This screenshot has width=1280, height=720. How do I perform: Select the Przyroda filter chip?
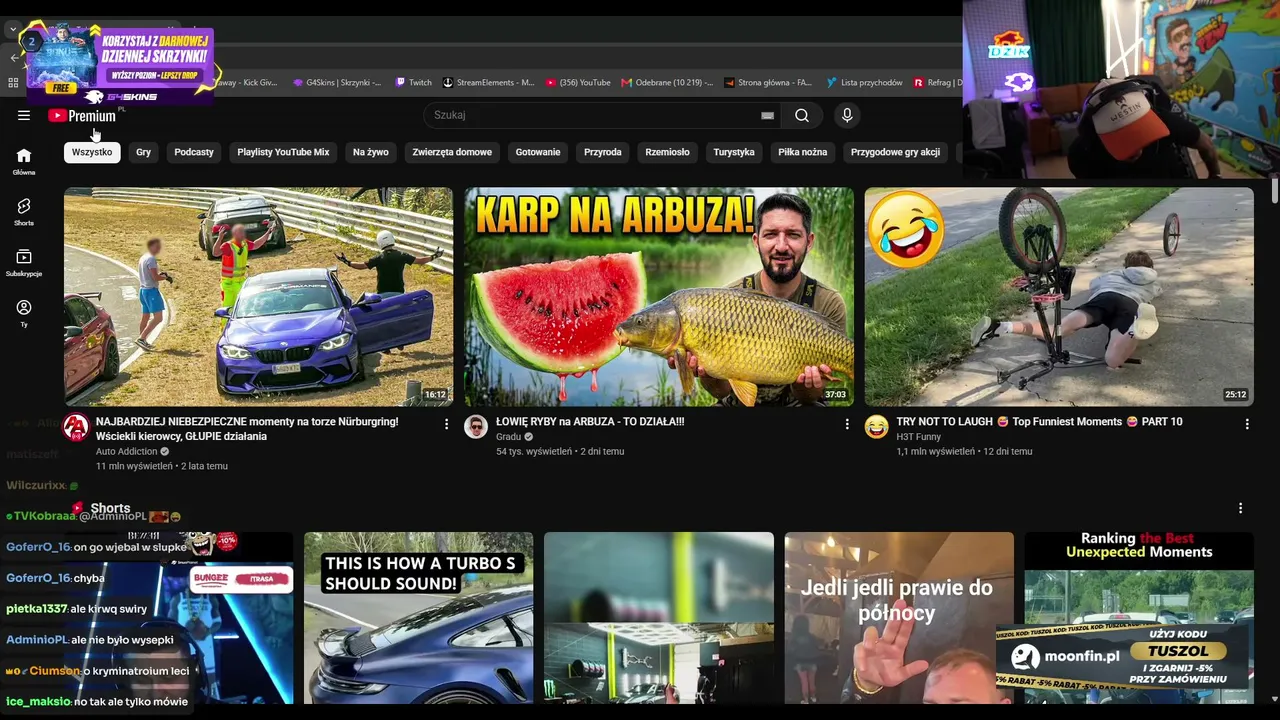pyautogui.click(x=603, y=152)
